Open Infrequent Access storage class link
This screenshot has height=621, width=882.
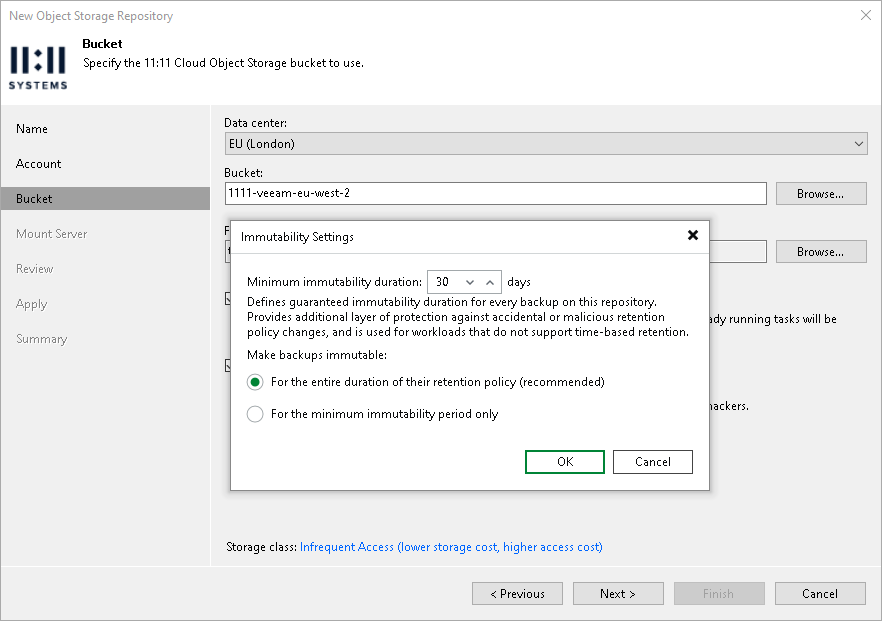[451, 547]
